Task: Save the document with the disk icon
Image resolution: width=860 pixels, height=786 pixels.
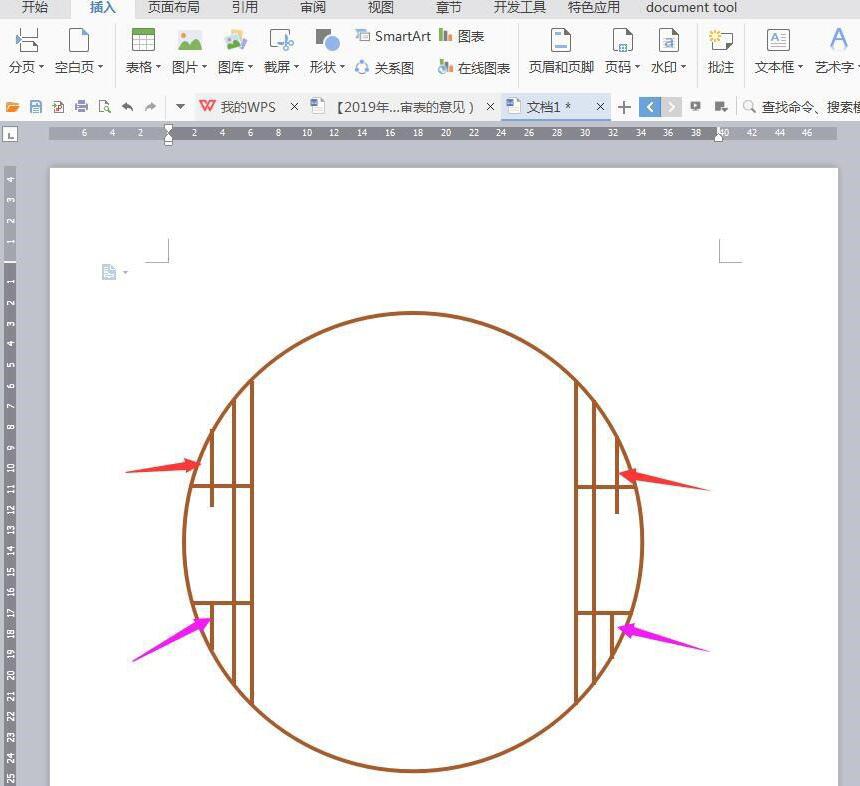Action: click(x=36, y=106)
